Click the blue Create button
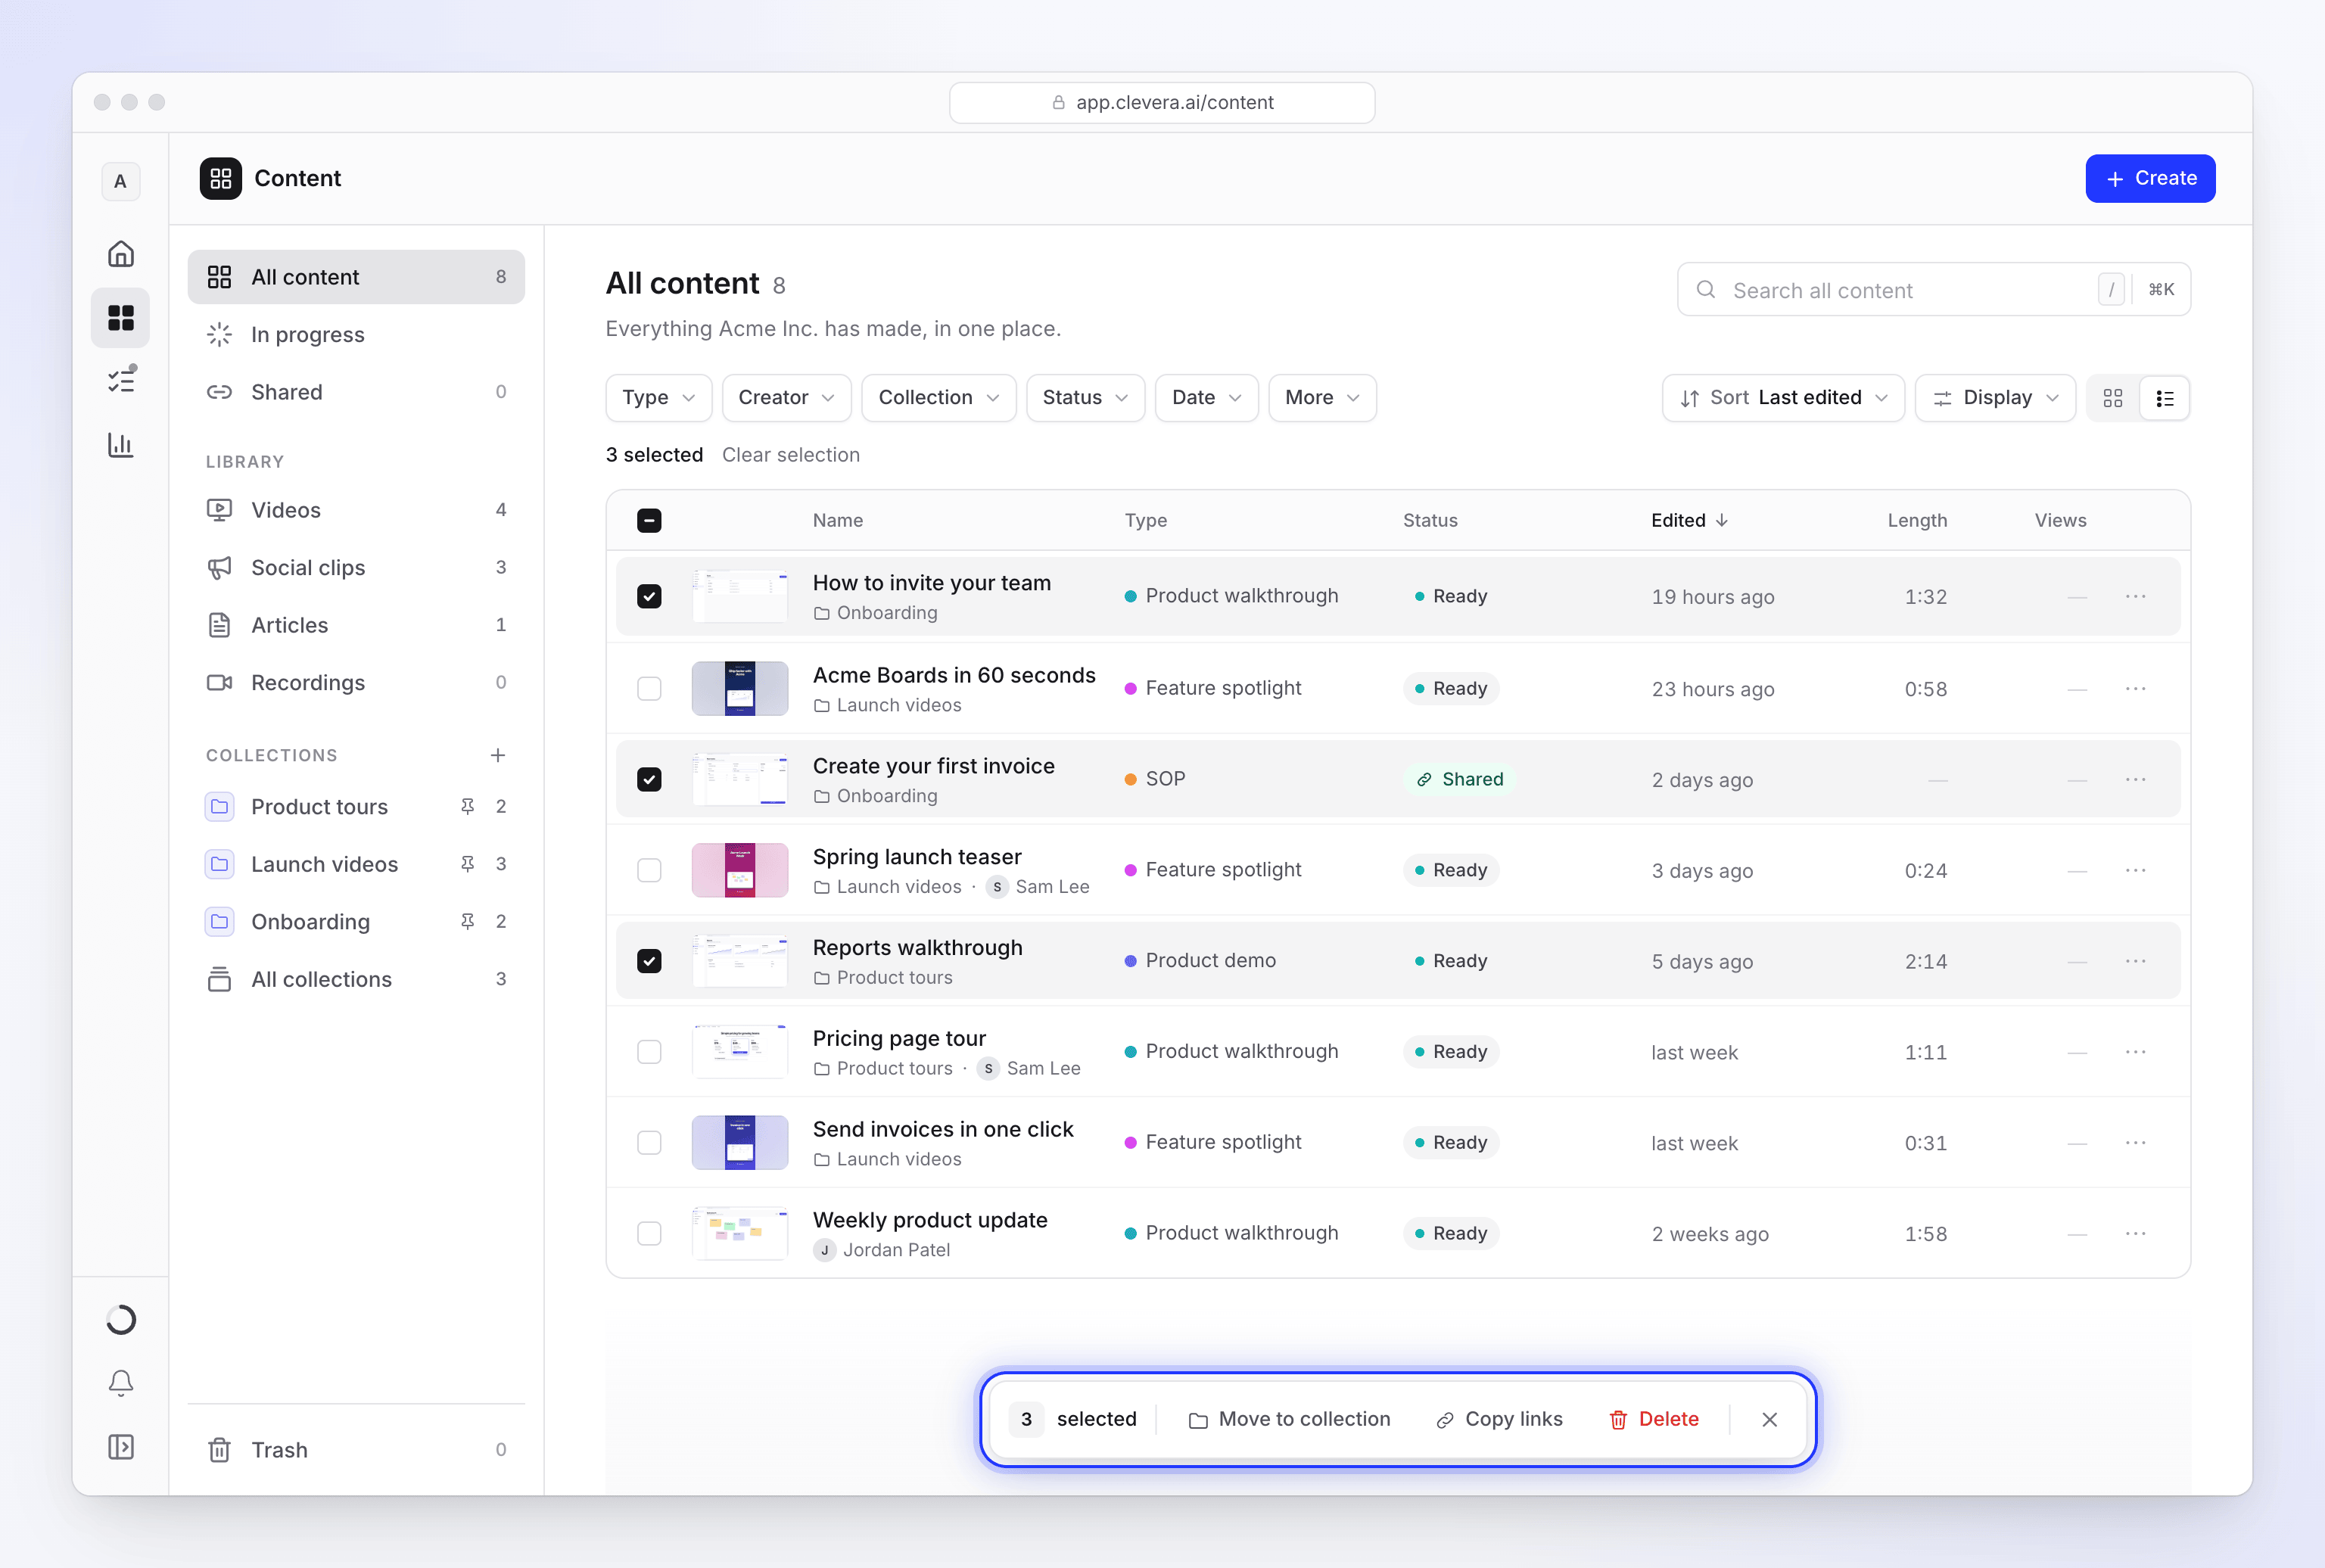This screenshot has width=2325, height=1568. click(2150, 178)
